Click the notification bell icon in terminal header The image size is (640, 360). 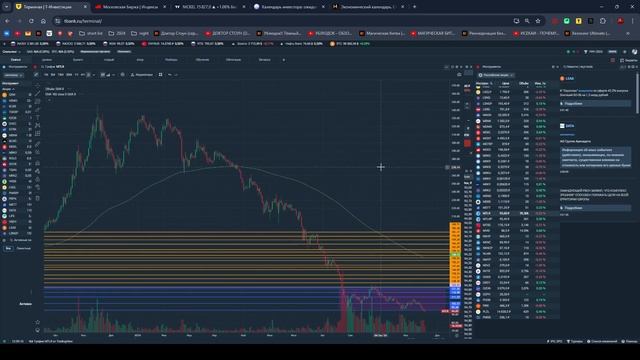pyautogui.click(x=624, y=52)
